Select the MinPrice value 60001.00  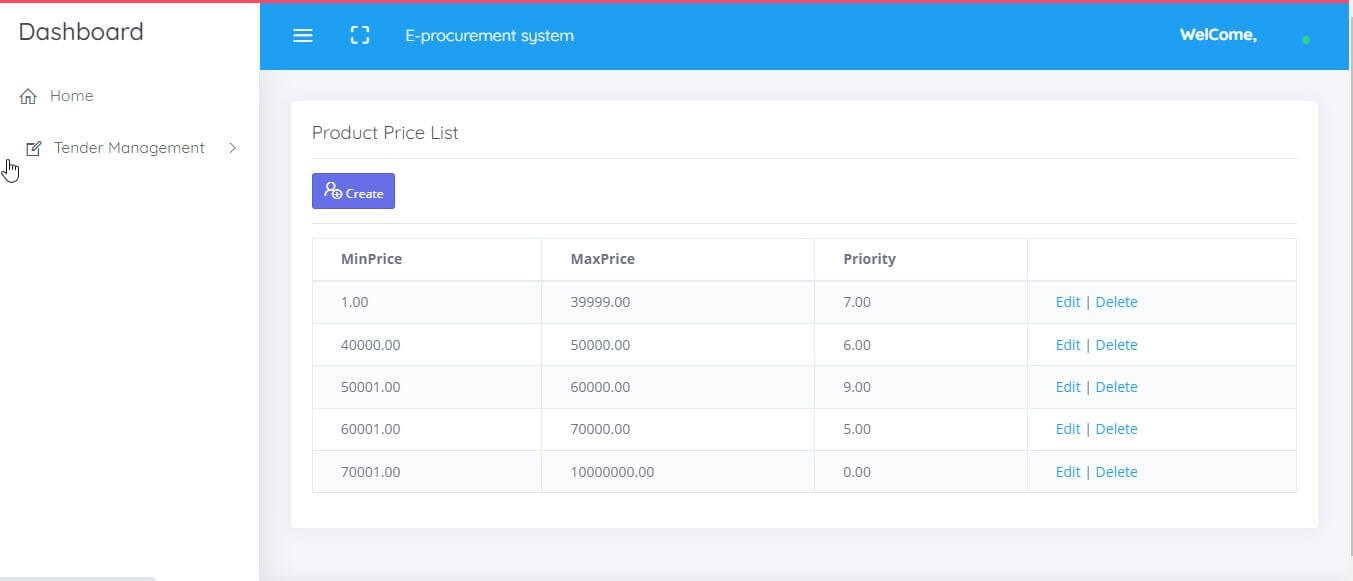(370, 429)
